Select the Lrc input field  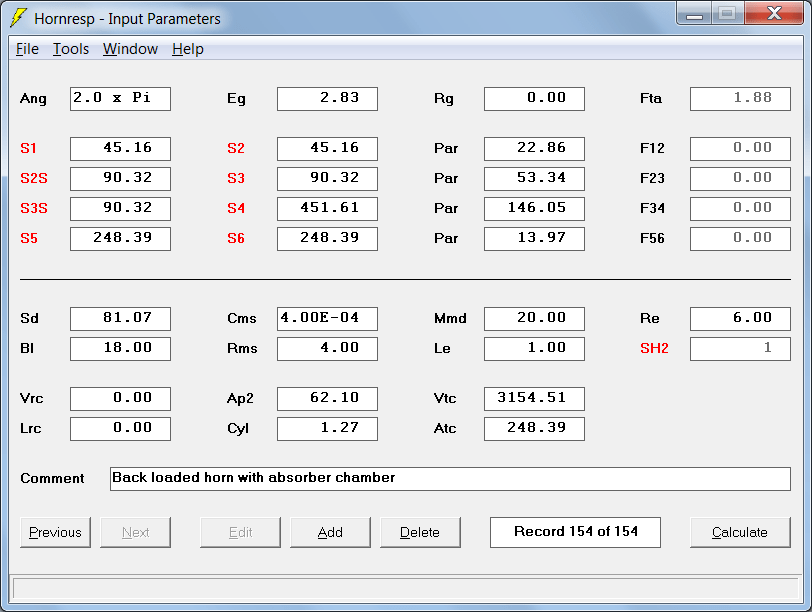click(x=120, y=429)
